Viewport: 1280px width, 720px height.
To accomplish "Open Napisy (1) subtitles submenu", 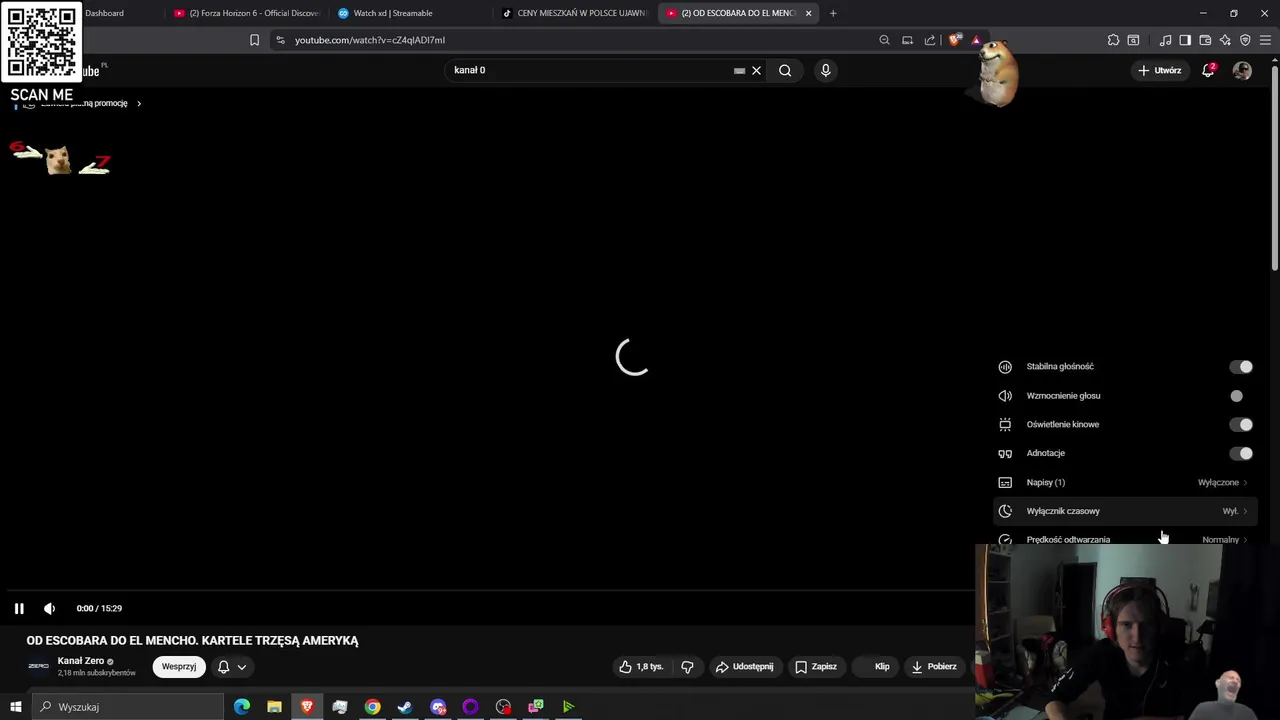I will point(1125,482).
